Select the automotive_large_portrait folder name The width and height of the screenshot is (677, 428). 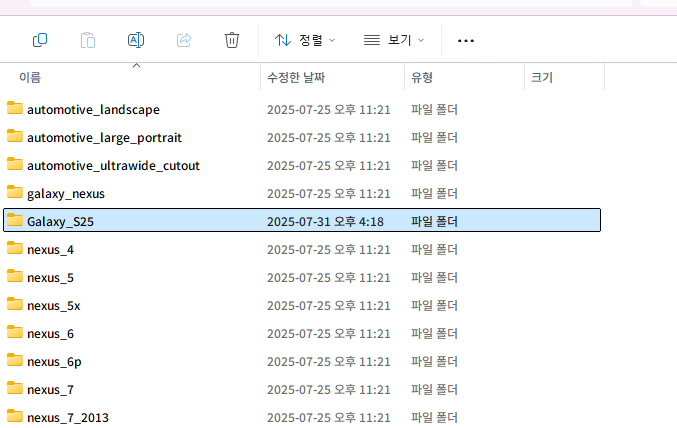click(104, 138)
